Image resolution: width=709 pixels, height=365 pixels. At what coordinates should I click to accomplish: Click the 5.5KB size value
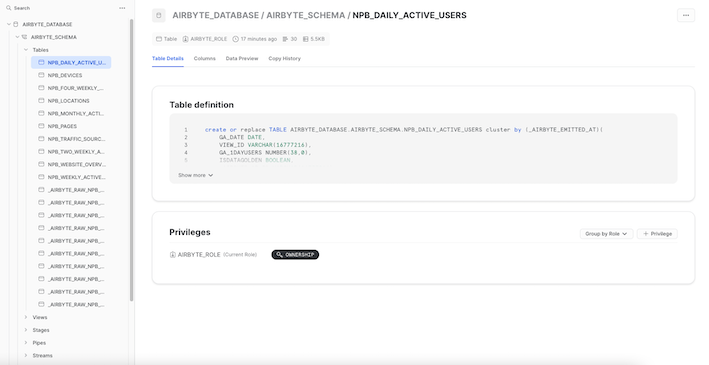pos(317,39)
